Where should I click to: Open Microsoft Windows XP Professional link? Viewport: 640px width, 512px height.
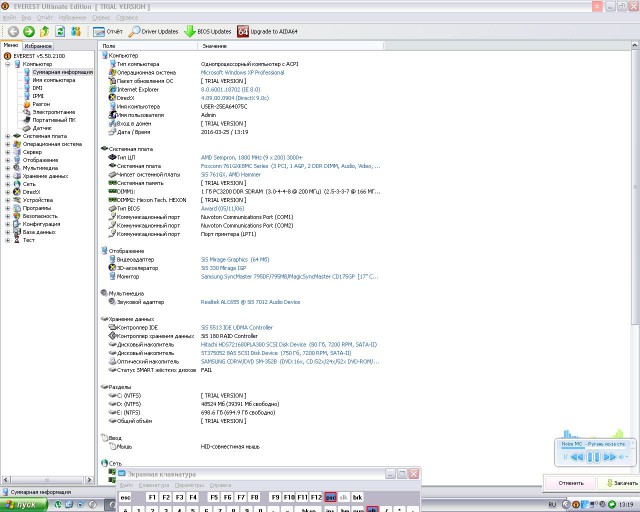point(242,72)
